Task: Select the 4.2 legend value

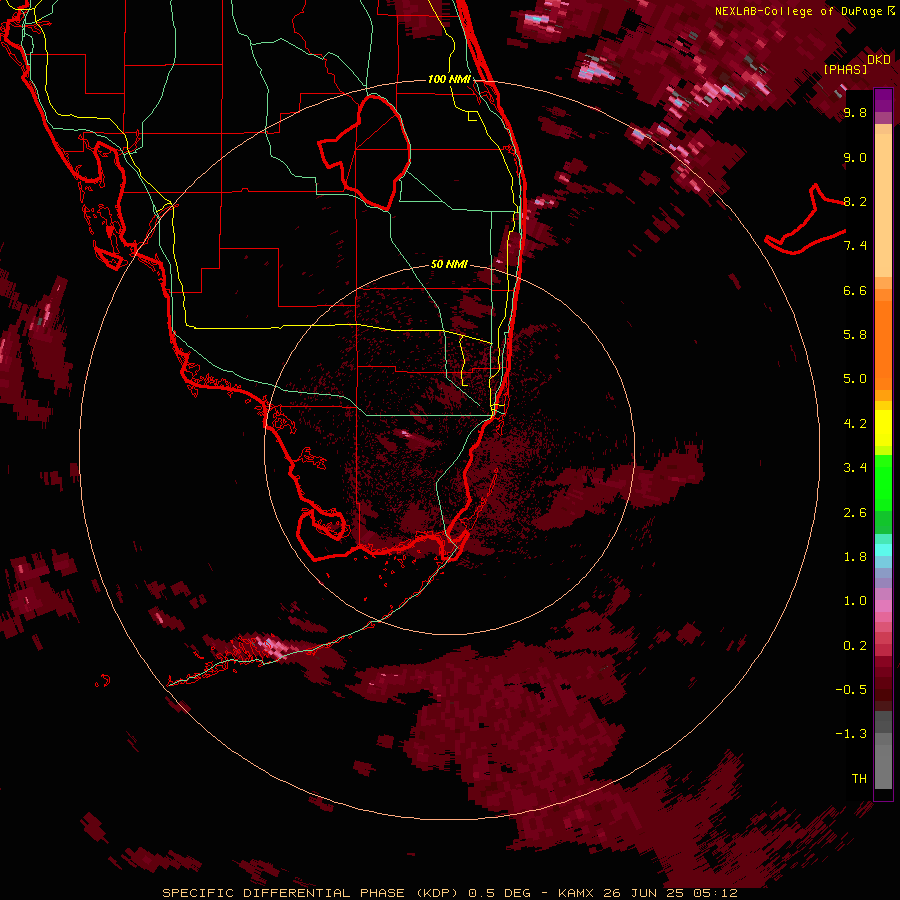Action: 855,424
